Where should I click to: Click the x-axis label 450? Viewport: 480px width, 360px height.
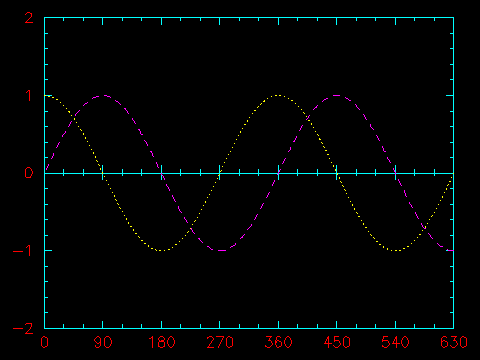337,342
